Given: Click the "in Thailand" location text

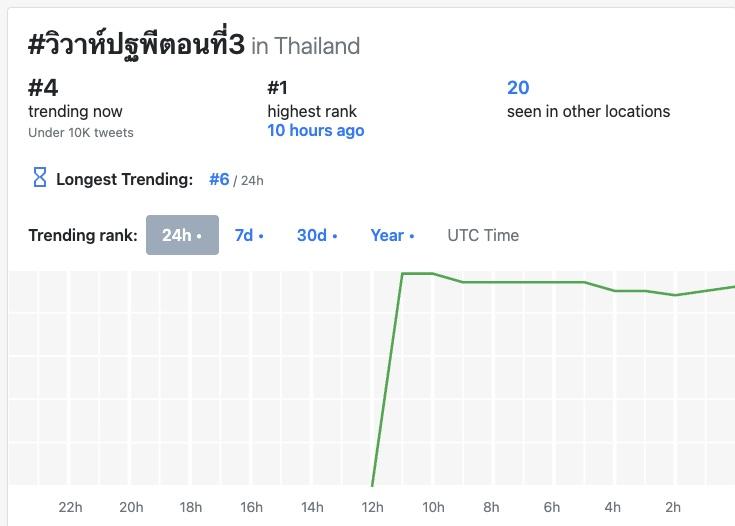Looking at the screenshot, I should [305, 46].
